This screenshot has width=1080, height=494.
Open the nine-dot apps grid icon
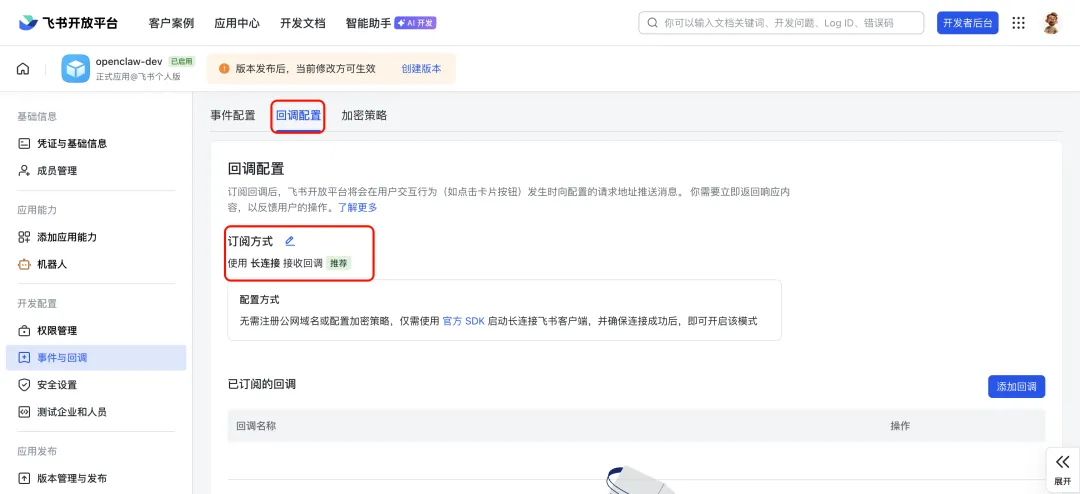pyautogui.click(x=1018, y=23)
